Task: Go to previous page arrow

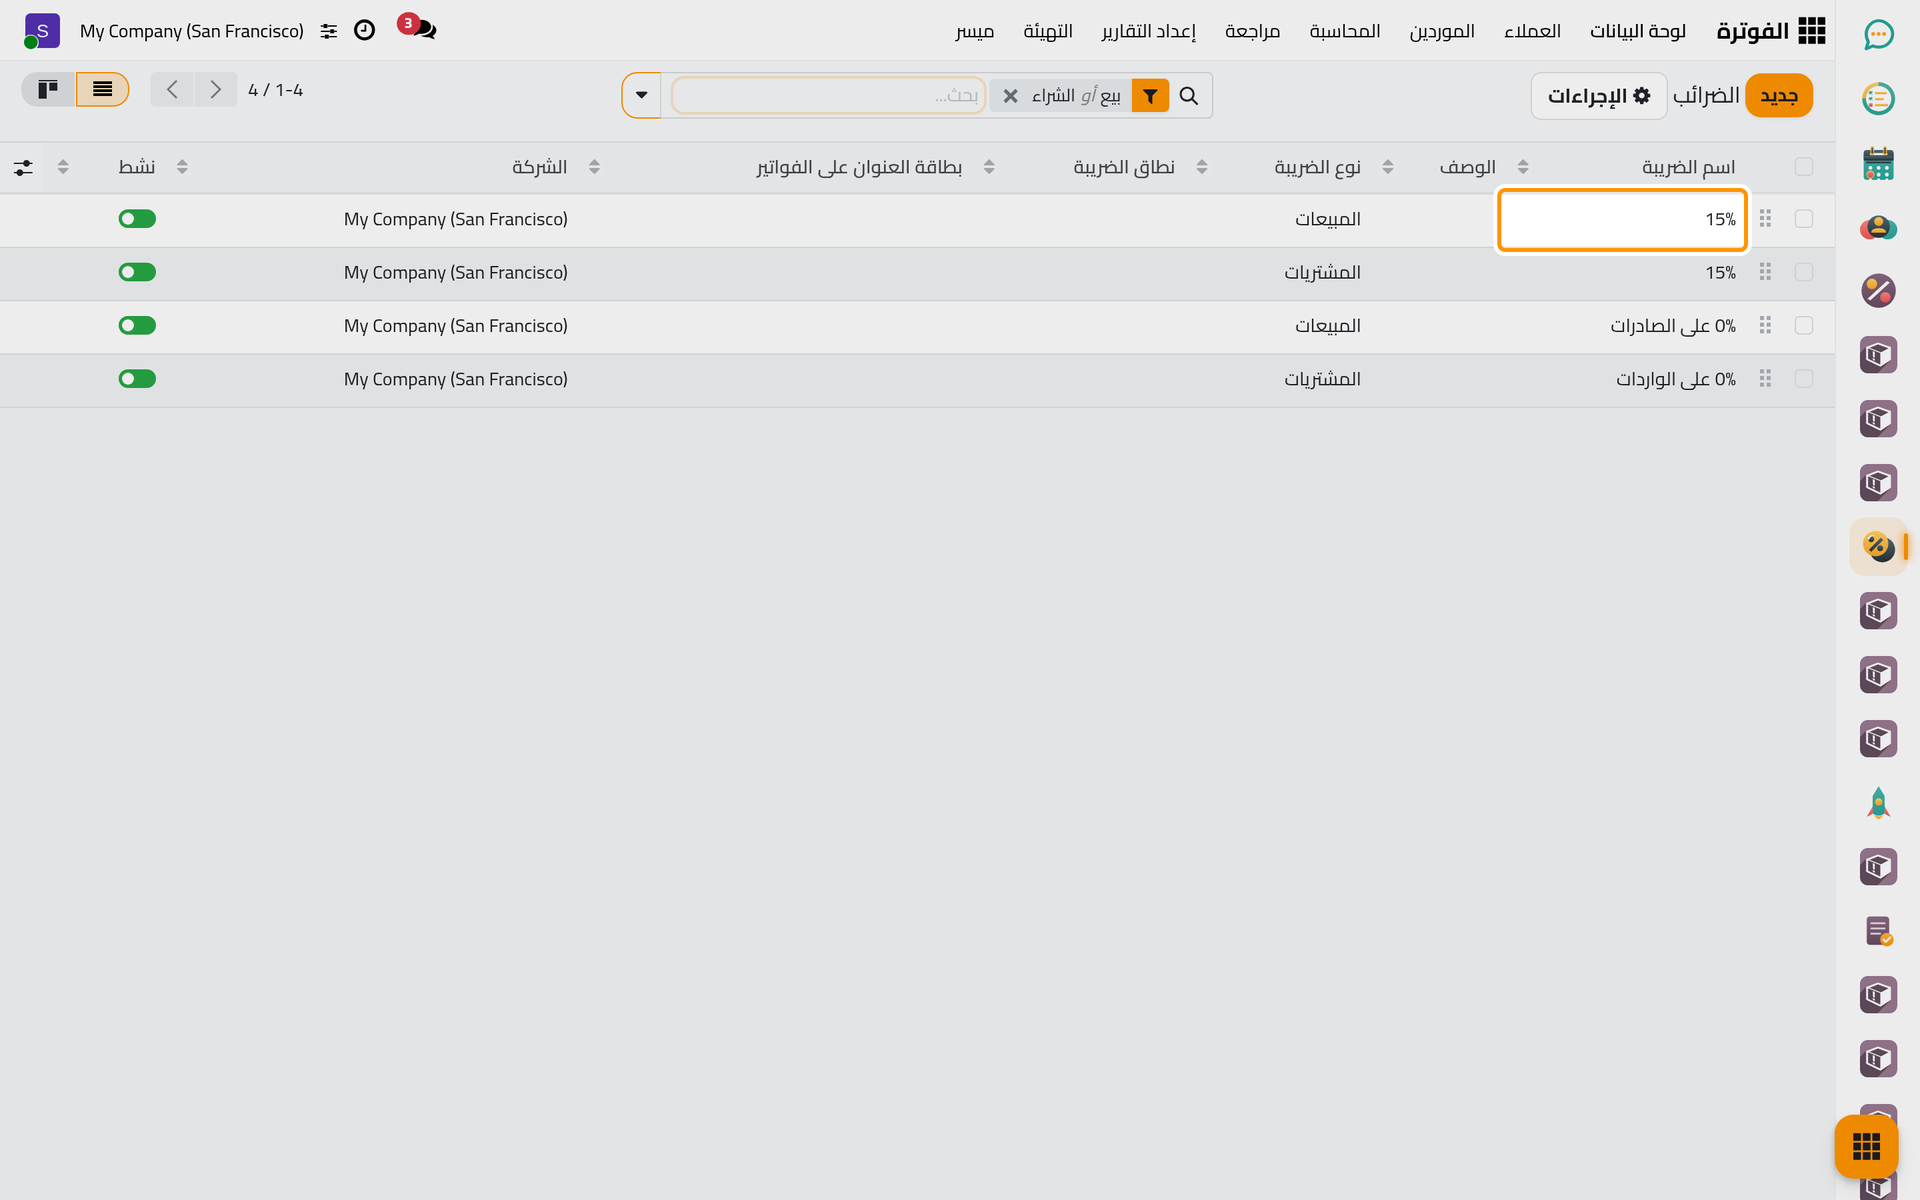Action: pyautogui.click(x=172, y=90)
